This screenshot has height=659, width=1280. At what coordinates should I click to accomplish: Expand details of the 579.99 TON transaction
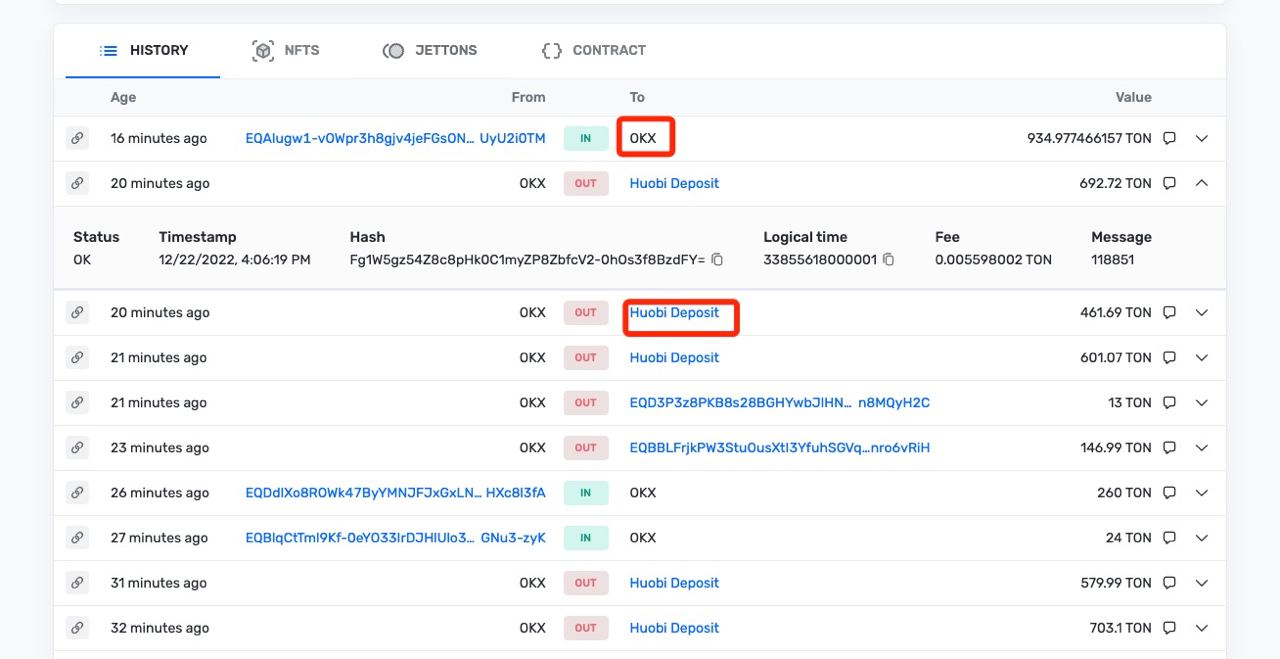coord(1202,583)
